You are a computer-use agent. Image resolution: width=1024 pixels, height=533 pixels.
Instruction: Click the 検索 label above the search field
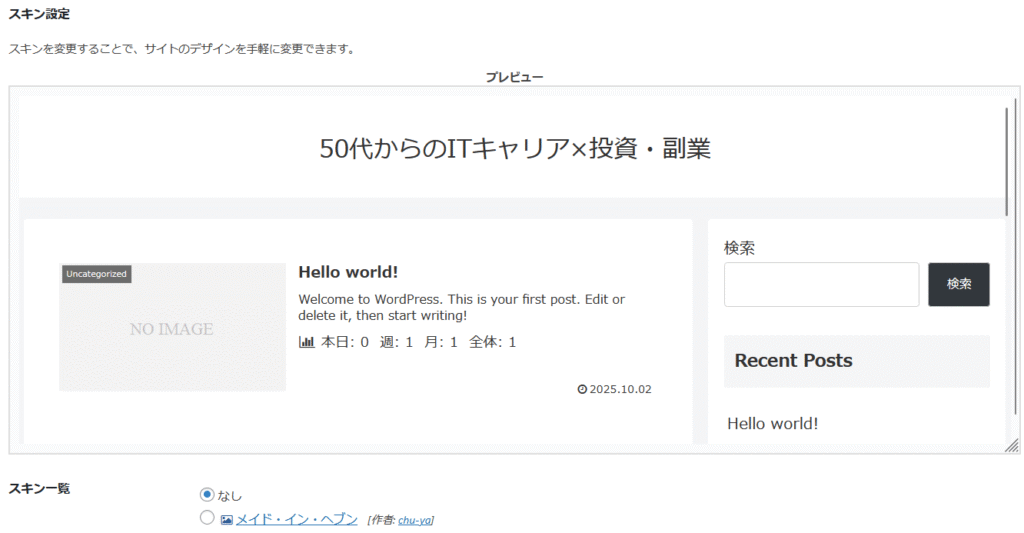click(x=739, y=247)
